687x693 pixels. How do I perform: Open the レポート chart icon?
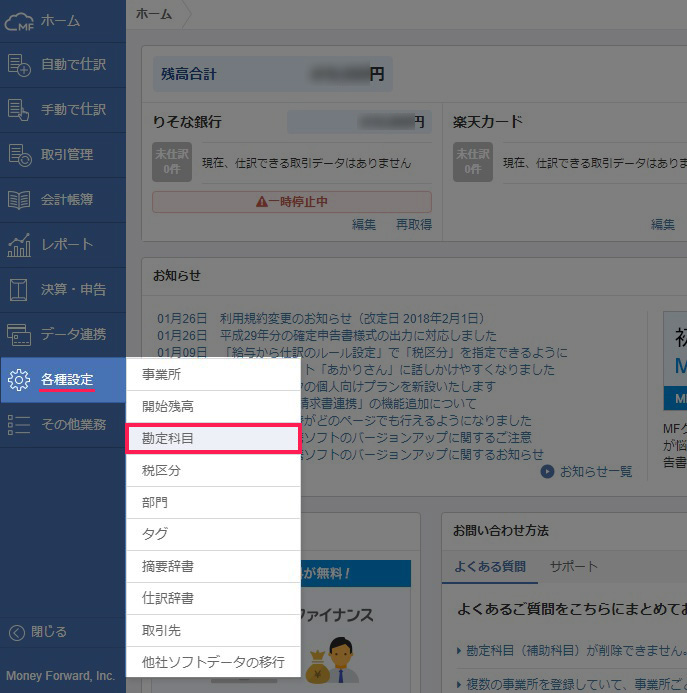click(20, 244)
